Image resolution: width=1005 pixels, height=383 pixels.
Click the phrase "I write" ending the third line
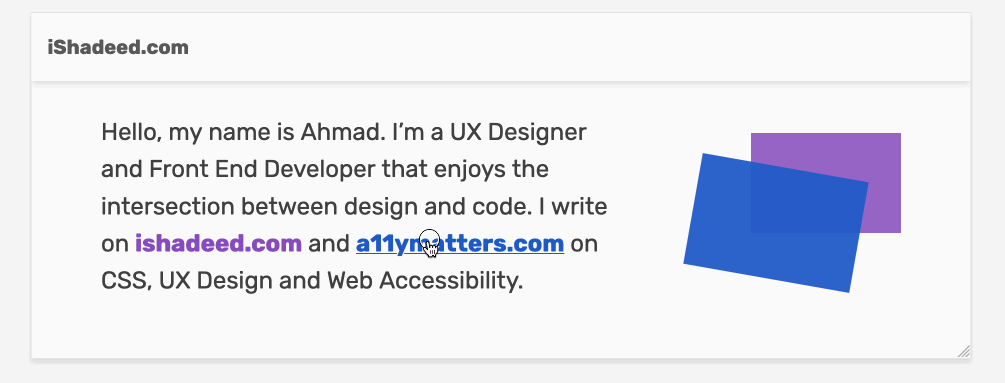tap(573, 207)
